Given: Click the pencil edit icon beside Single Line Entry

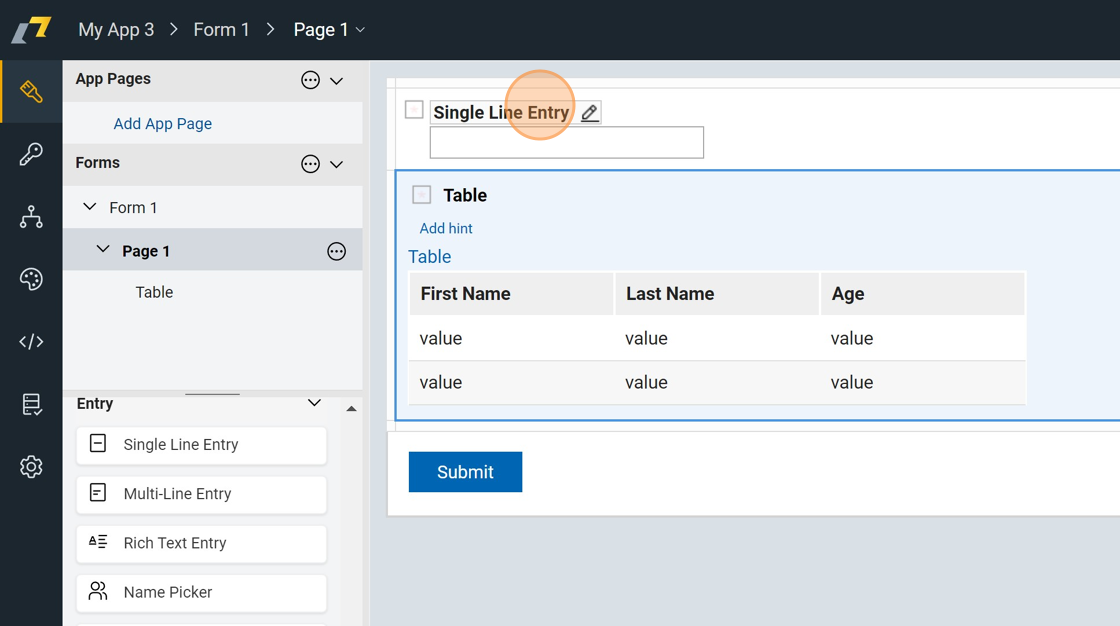Looking at the screenshot, I should [x=590, y=113].
